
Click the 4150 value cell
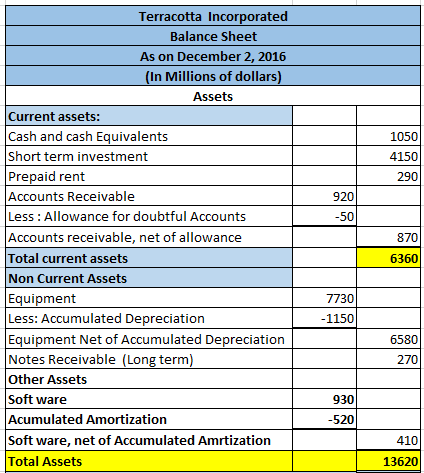(x=388, y=156)
